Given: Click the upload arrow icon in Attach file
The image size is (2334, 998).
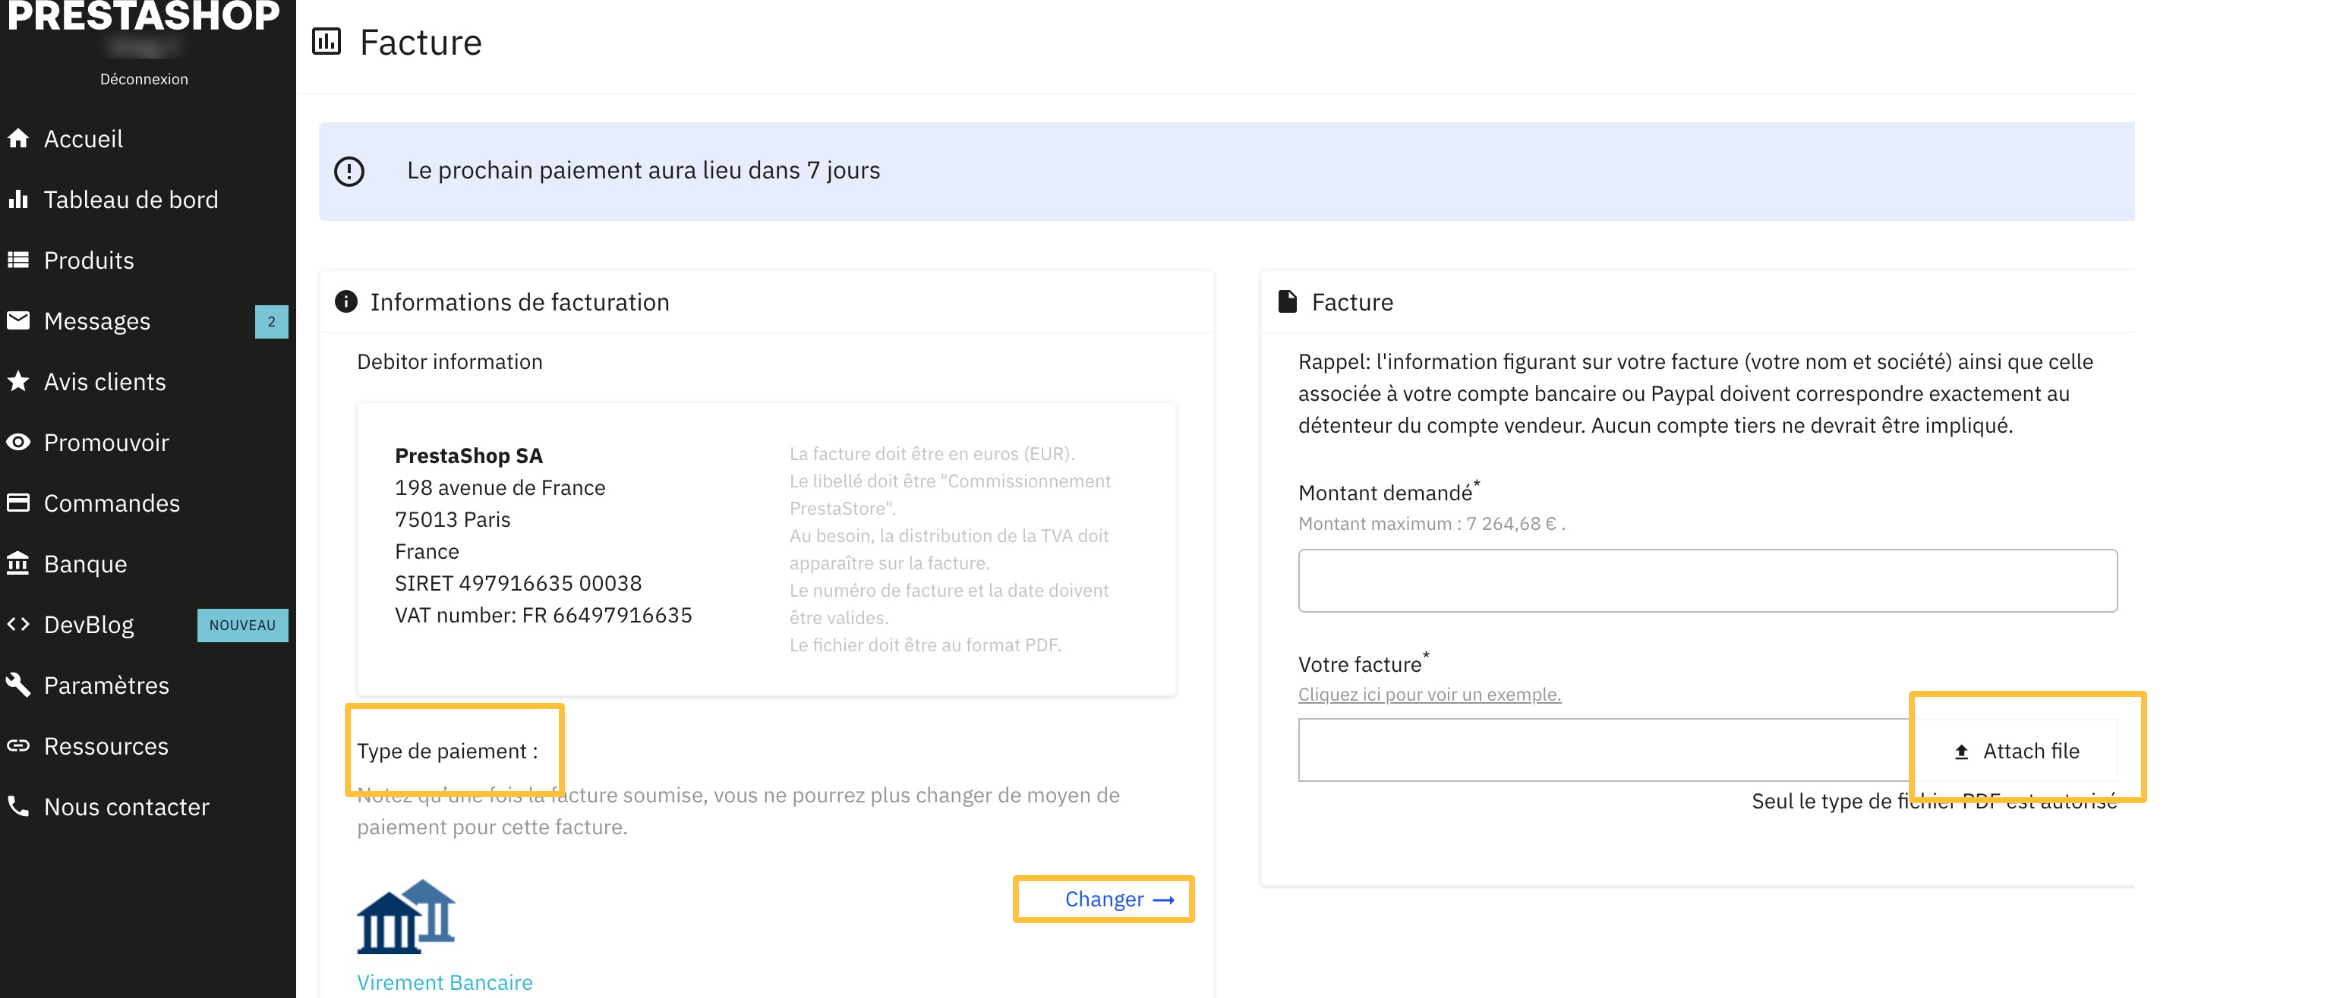Looking at the screenshot, I should 1961,751.
